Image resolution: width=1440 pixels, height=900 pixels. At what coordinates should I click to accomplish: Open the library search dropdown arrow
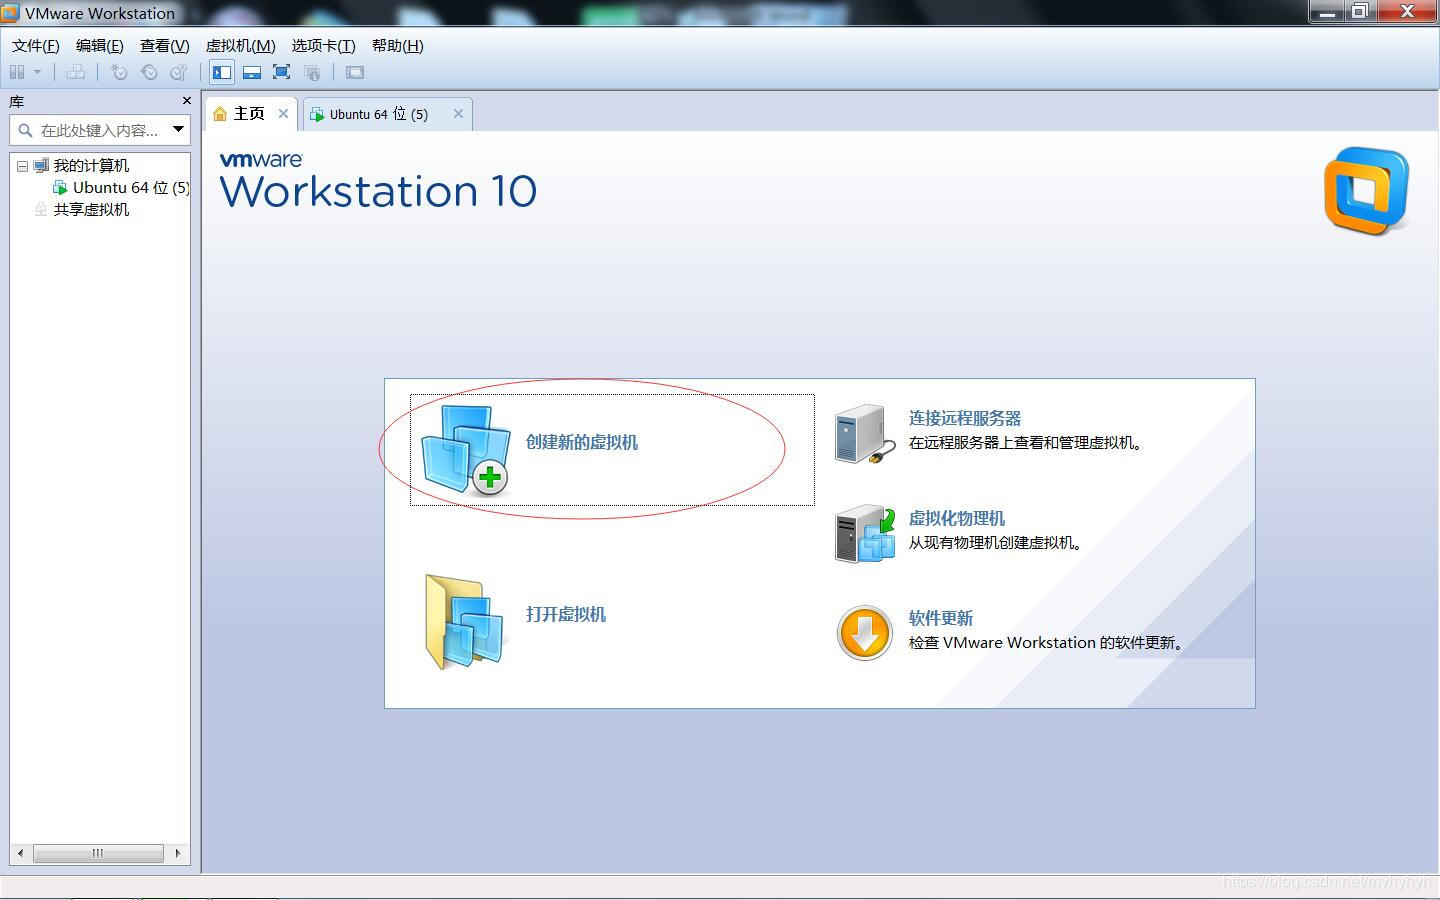click(178, 129)
